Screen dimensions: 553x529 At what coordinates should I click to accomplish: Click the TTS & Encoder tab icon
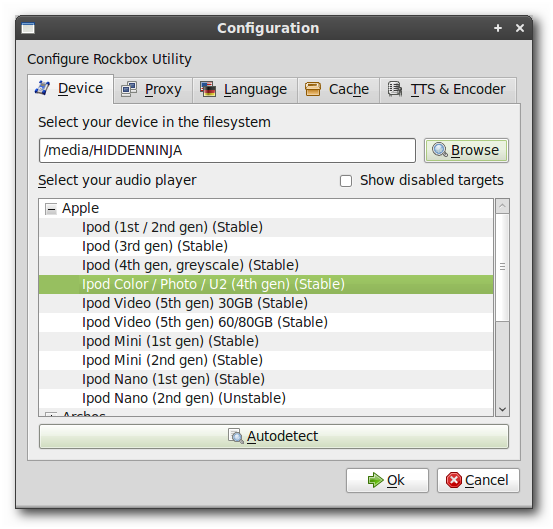click(x=395, y=89)
